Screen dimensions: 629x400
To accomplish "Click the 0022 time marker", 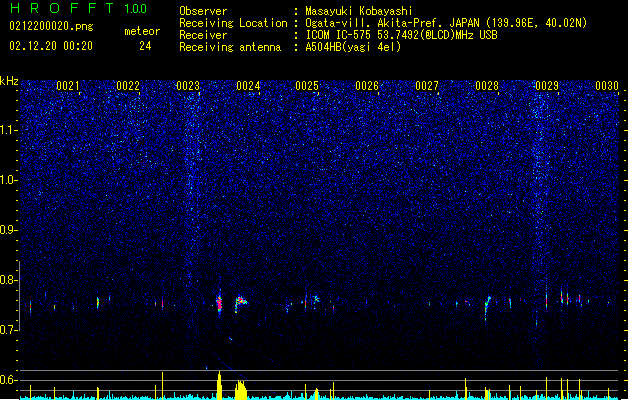I will click(x=128, y=86).
